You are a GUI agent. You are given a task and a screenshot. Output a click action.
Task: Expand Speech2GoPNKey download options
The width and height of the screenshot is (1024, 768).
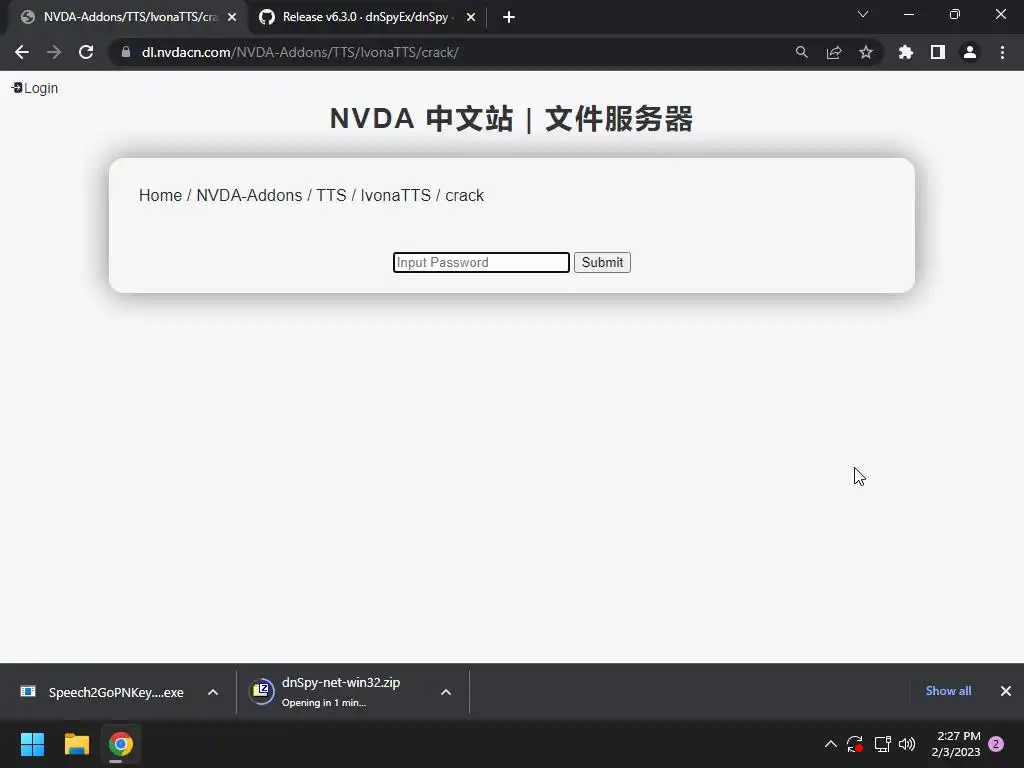tap(213, 692)
